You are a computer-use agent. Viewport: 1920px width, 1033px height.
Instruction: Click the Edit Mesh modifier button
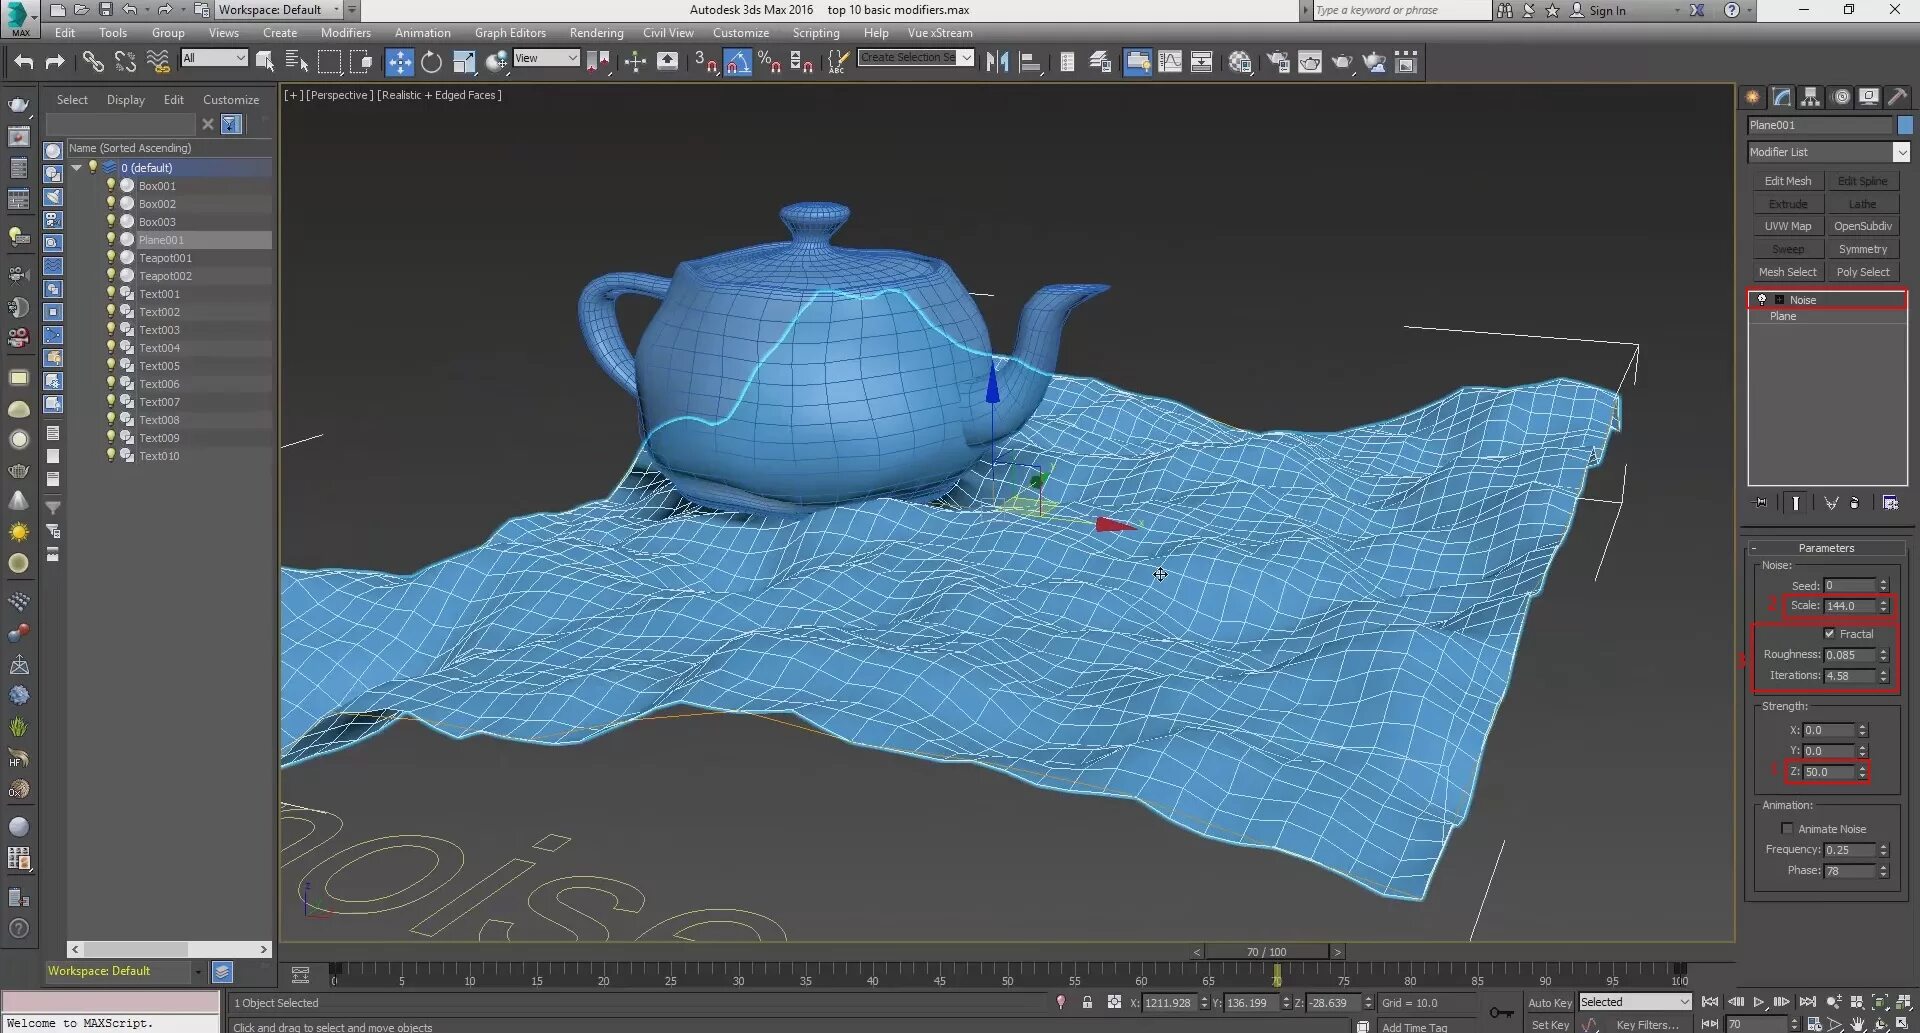coord(1787,181)
